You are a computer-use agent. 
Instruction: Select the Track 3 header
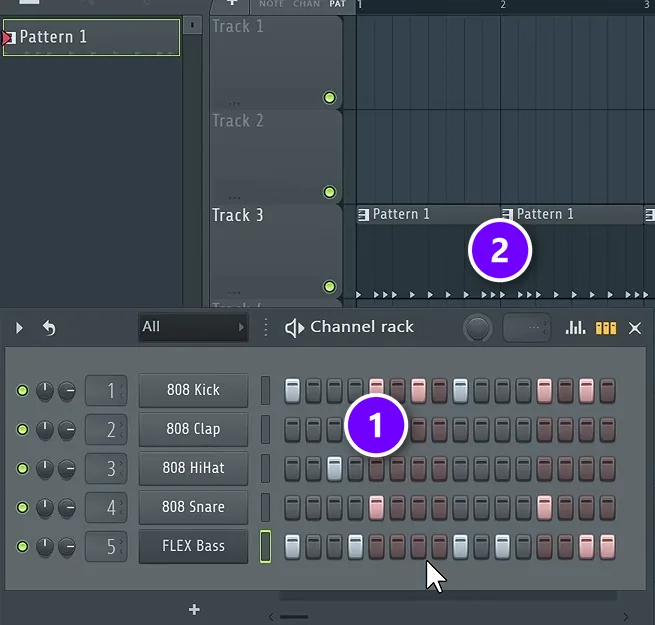pyautogui.click(x=276, y=252)
